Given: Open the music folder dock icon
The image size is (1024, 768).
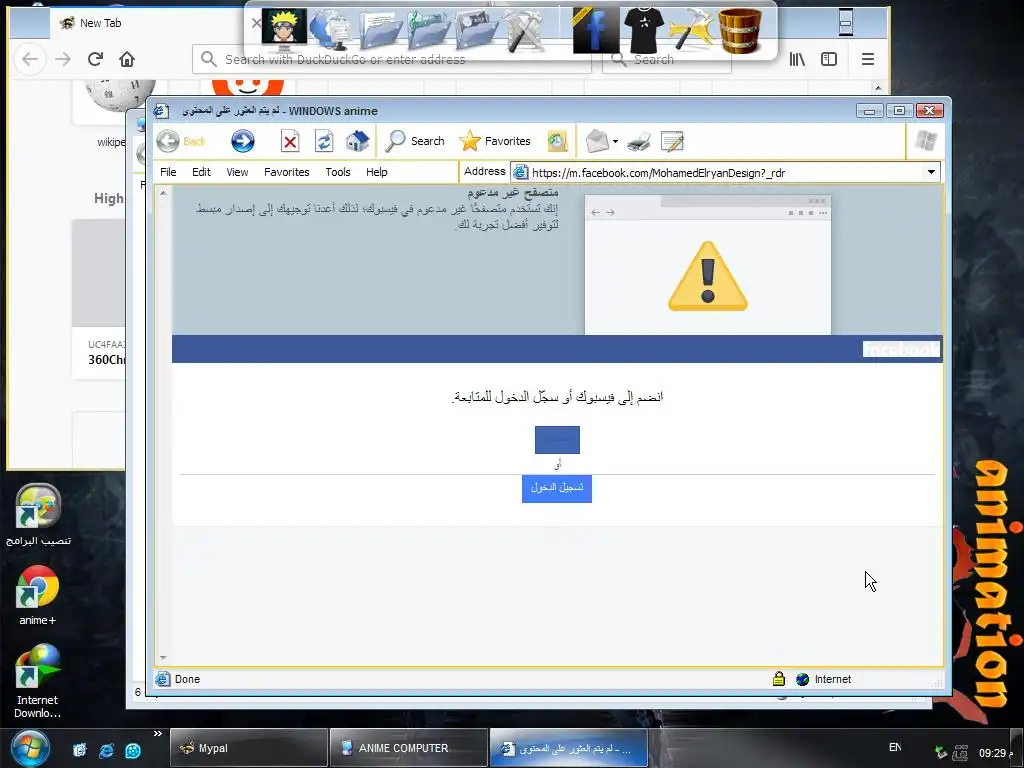Looking at the screenshot, I should click(x=429, y=31).
